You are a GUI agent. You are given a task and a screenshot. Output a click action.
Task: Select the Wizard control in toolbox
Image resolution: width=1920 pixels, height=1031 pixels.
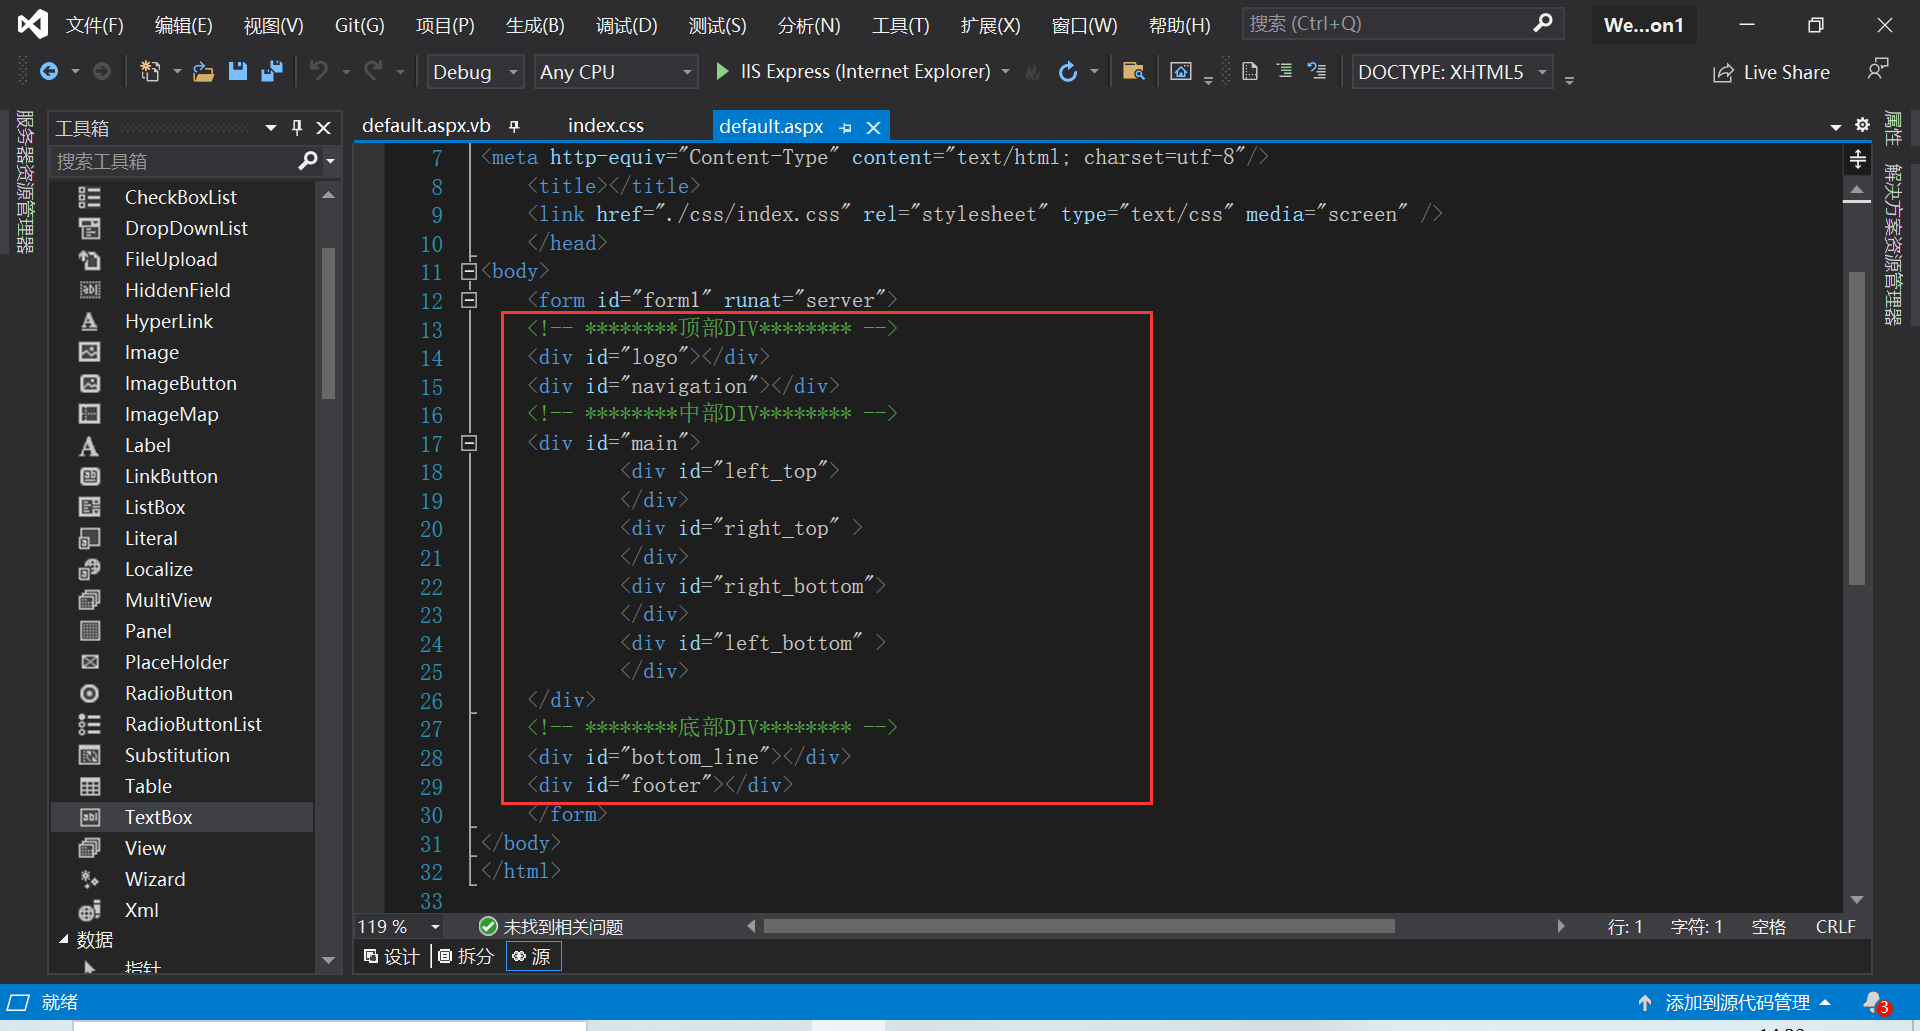pos(155,879)
